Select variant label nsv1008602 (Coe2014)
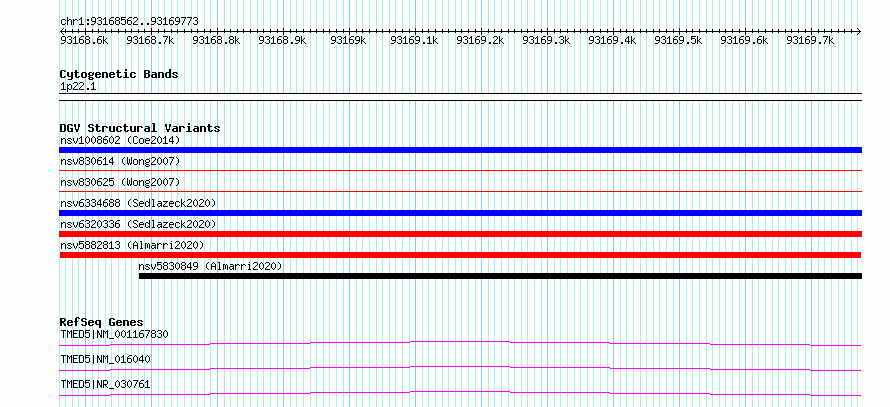890x407 pixels. click(x=120, y=140)
